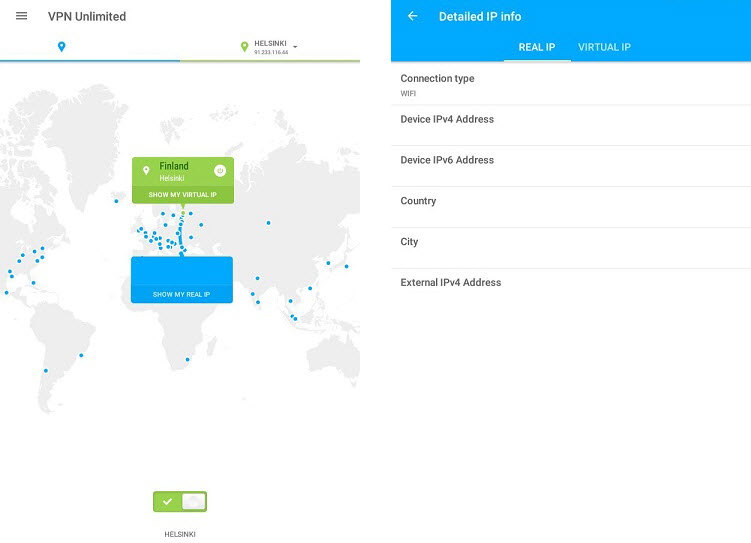Screen dimensions: 751x543
Task: Open the hamburger menu in VPN Unlimited
Action: click(x=22, y=16)
